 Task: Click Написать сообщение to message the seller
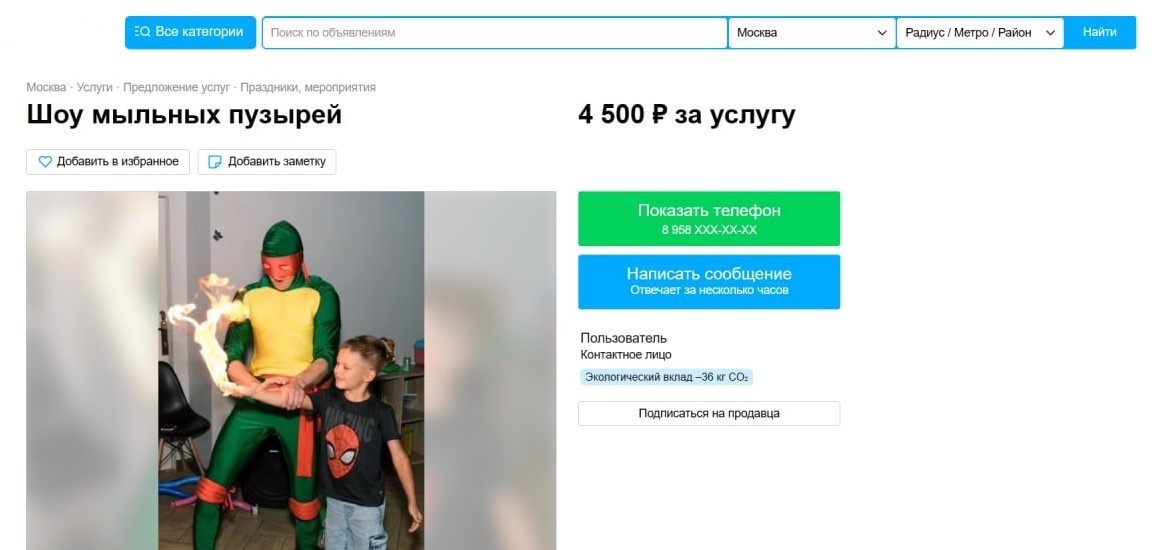(709, 282)
